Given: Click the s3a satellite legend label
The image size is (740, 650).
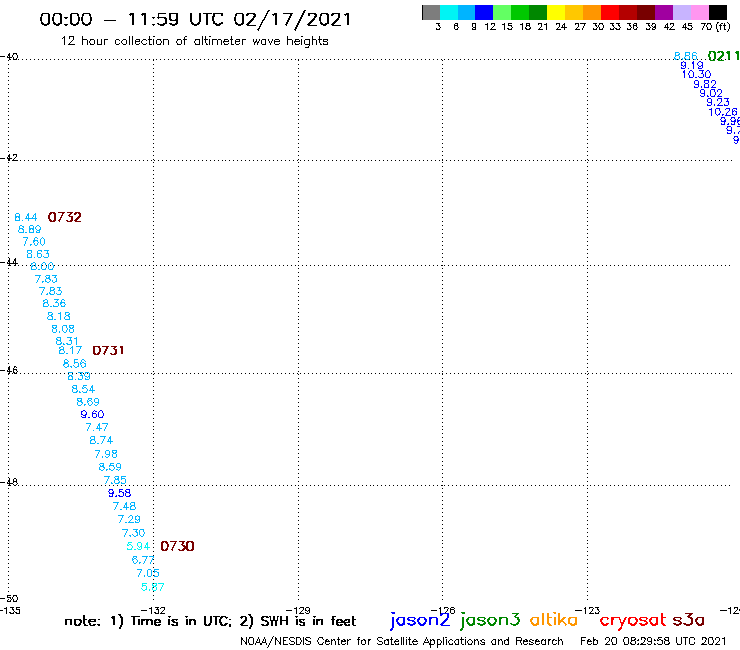Looking at the screenshot, I should click(x=688, y=620).
